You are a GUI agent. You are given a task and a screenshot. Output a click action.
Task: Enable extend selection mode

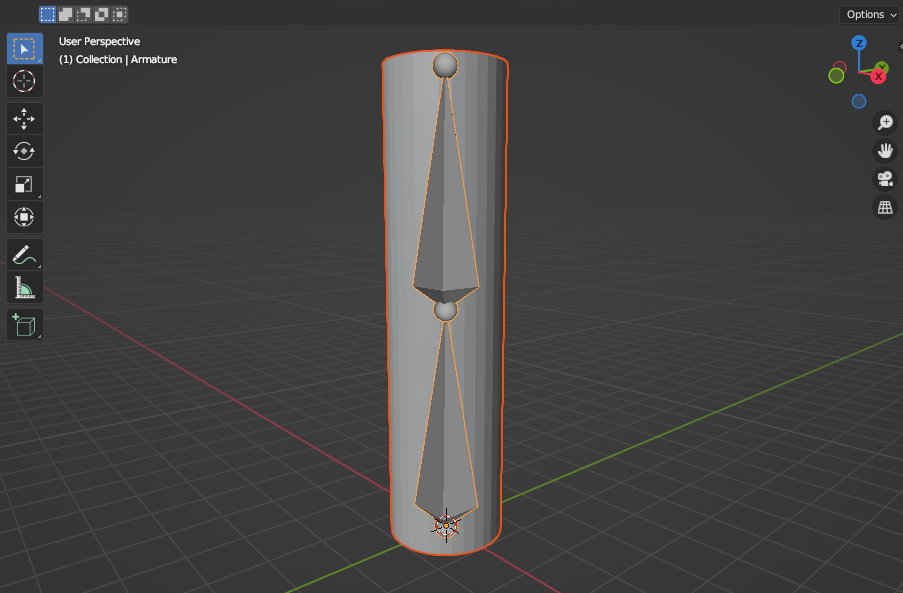[x=66, y=14]
